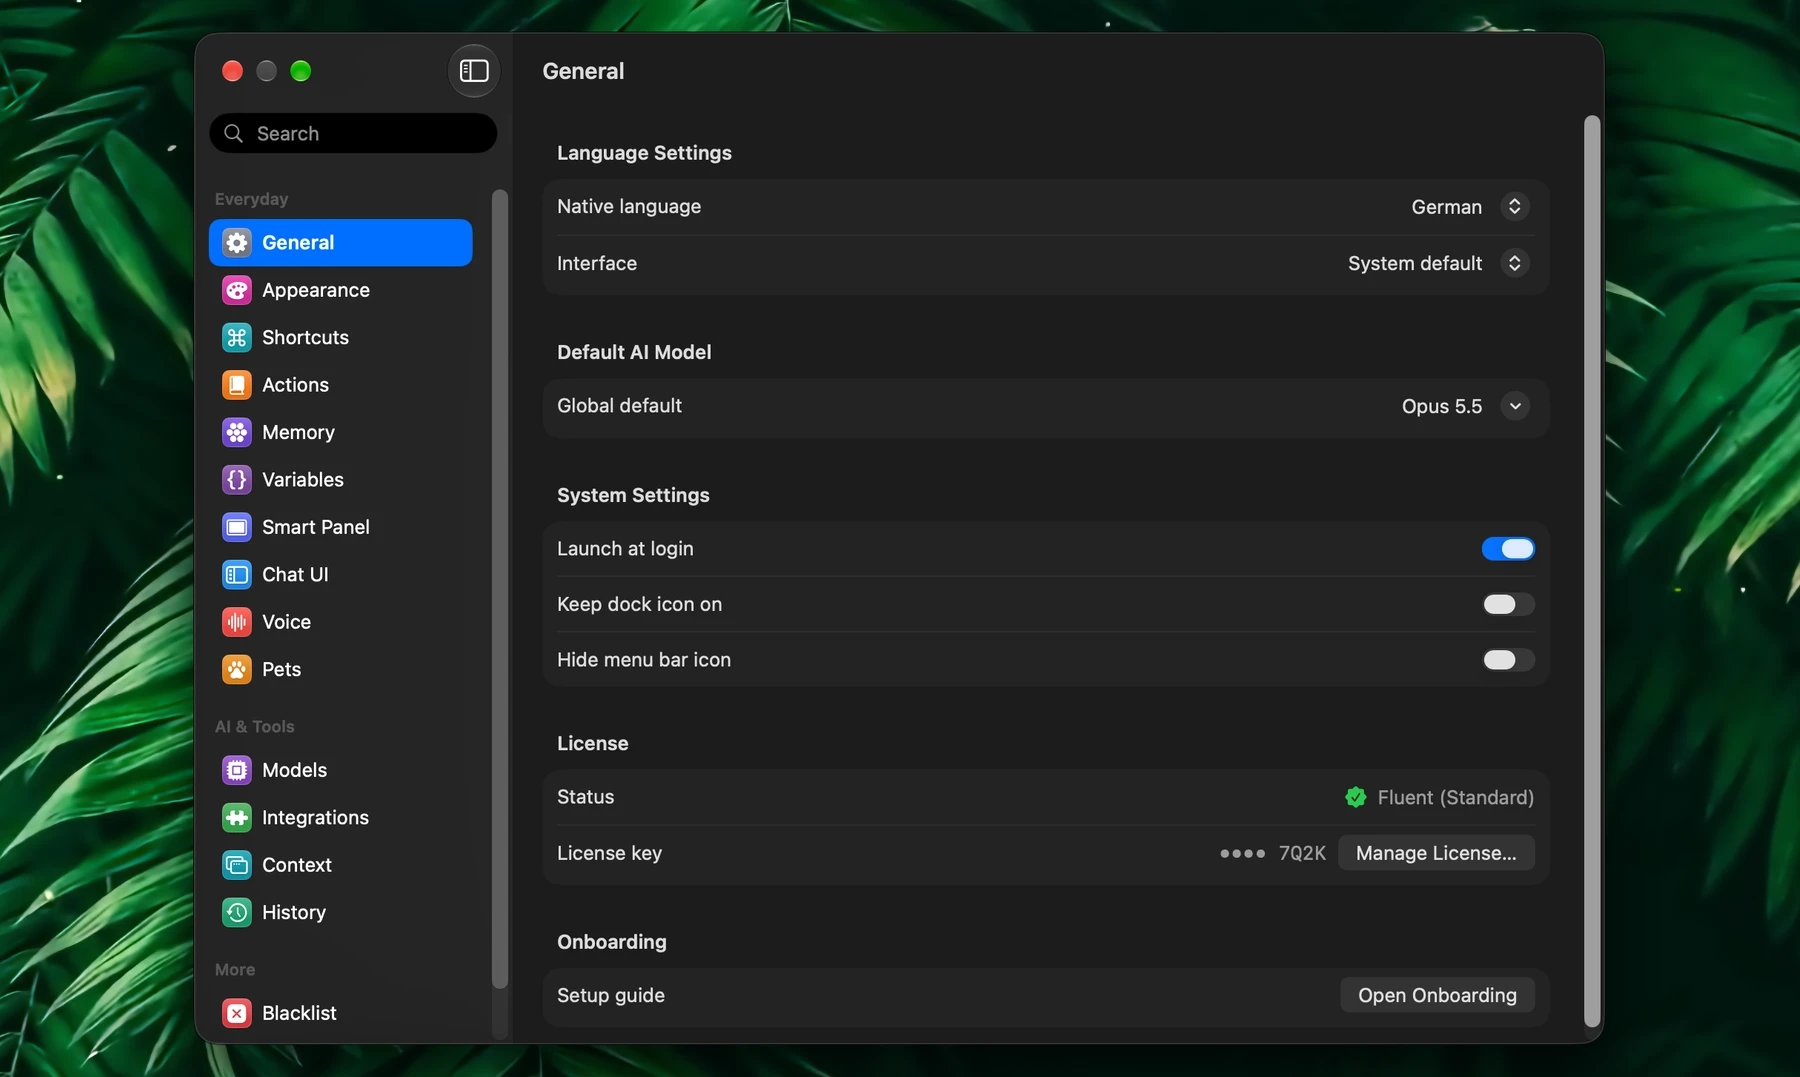
Task: Select Blacklist under More
Action: (x=341, y=1013)
